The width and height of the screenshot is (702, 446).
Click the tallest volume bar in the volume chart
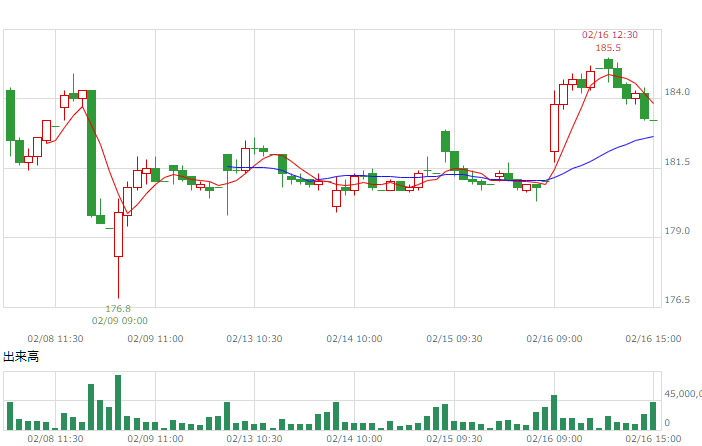[118, 403]
